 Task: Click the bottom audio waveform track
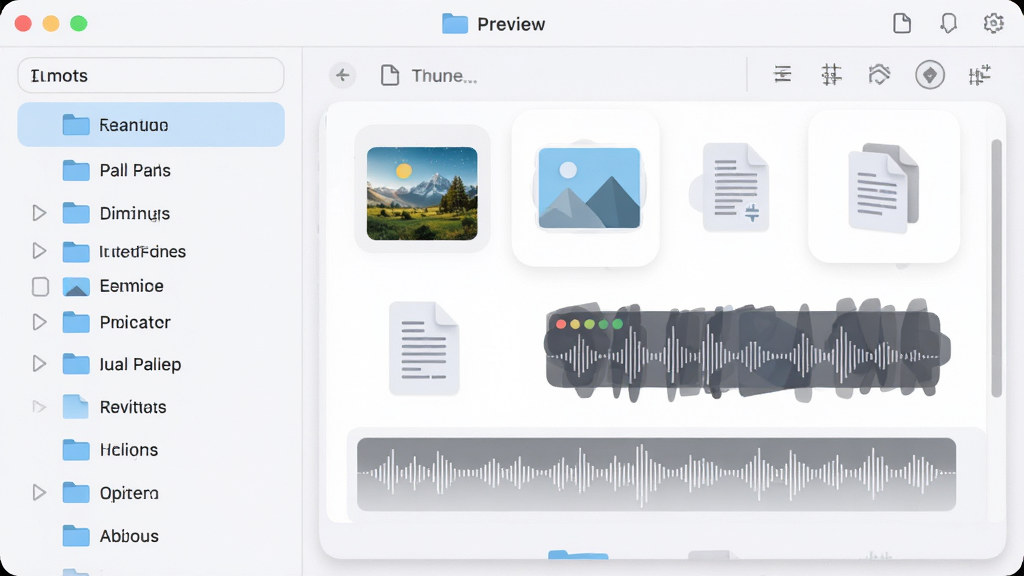[656, 474]
